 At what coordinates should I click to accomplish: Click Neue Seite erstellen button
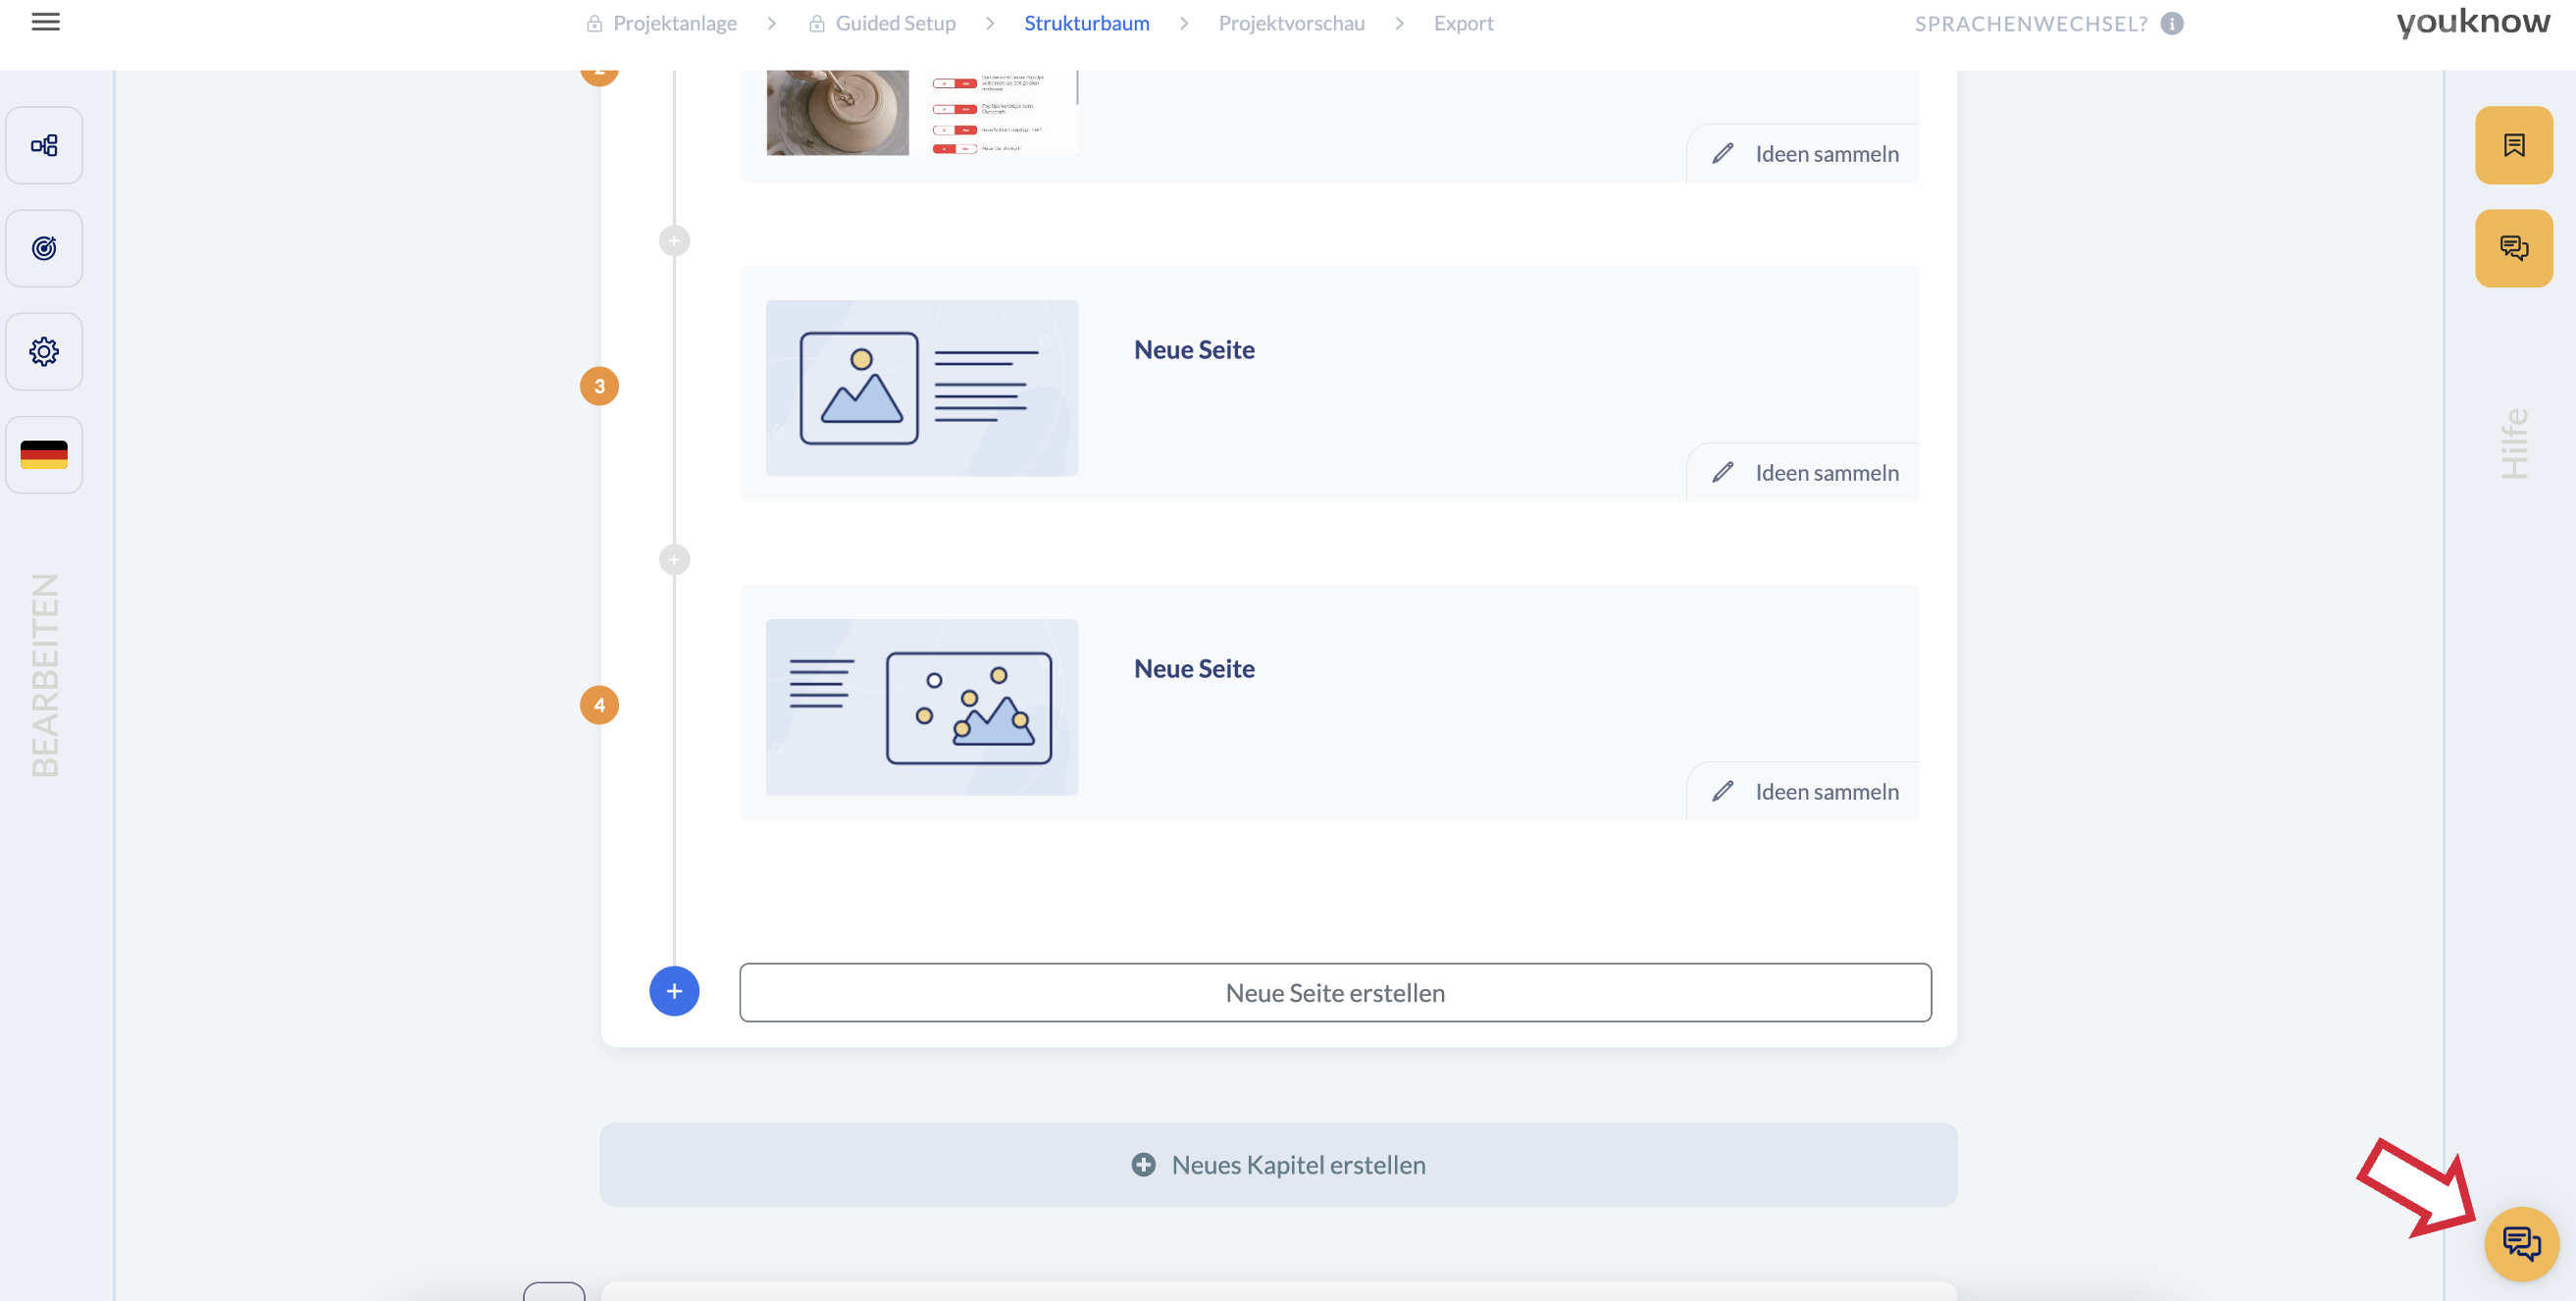click(1334, 992)
